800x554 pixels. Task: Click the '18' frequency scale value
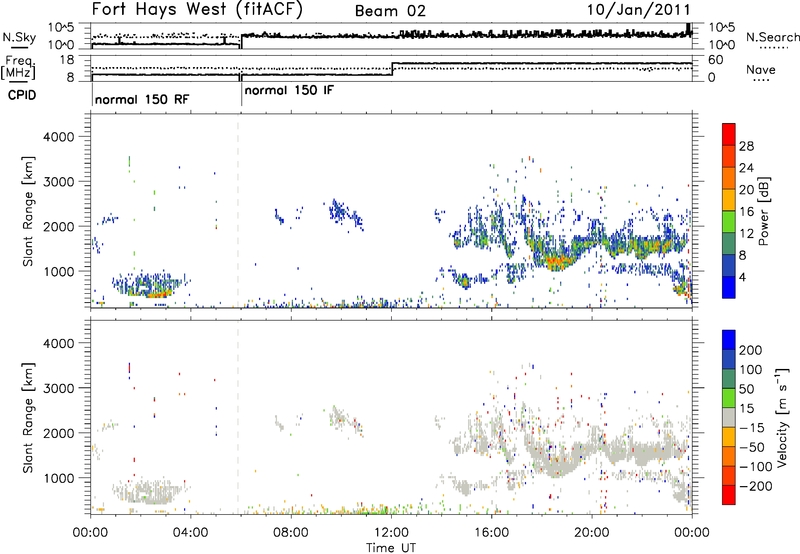tap(67, 60)
